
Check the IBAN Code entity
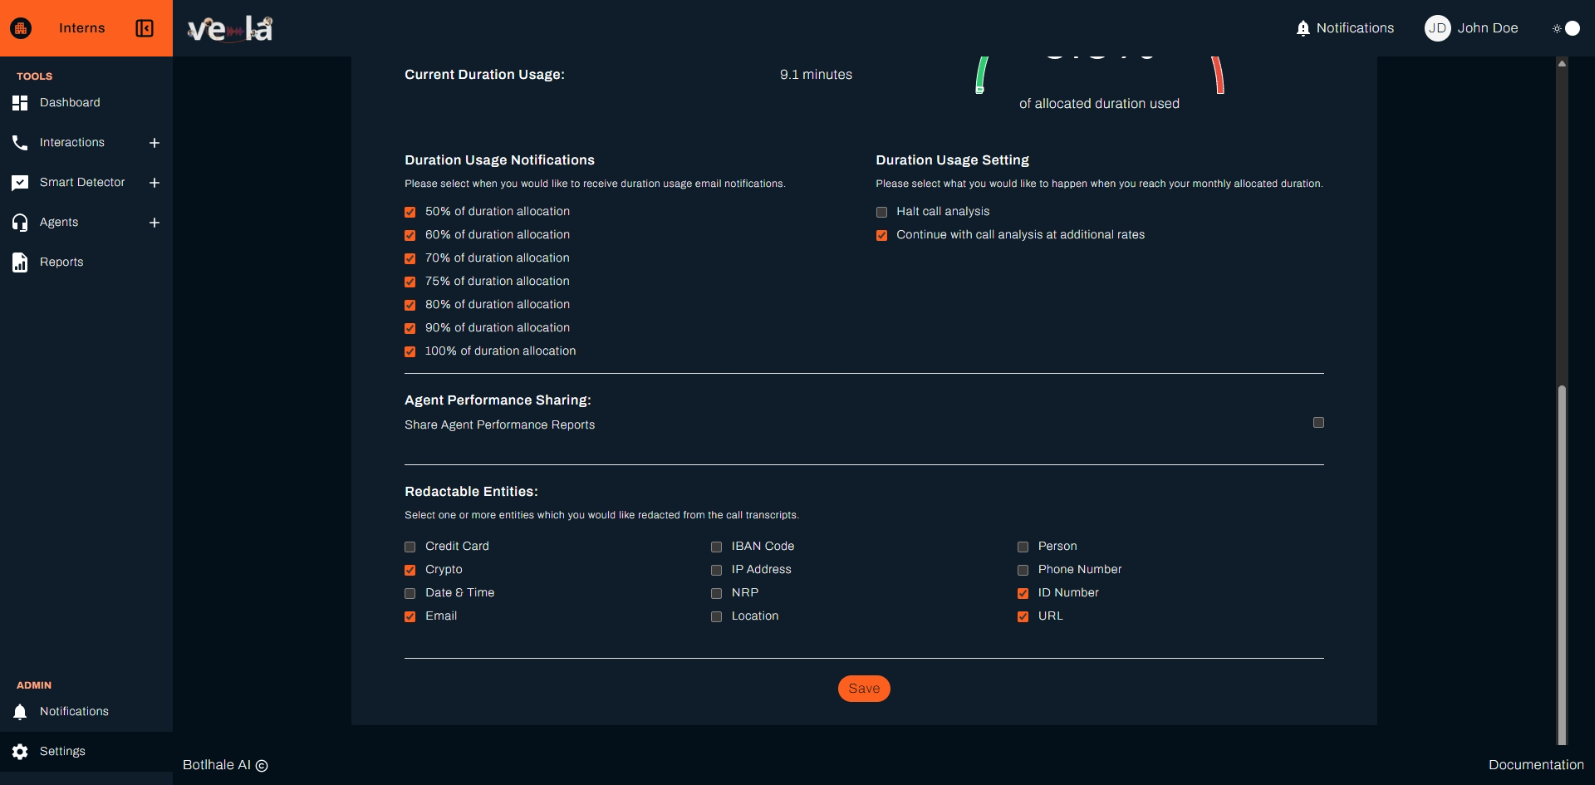[x=716, y=547]
